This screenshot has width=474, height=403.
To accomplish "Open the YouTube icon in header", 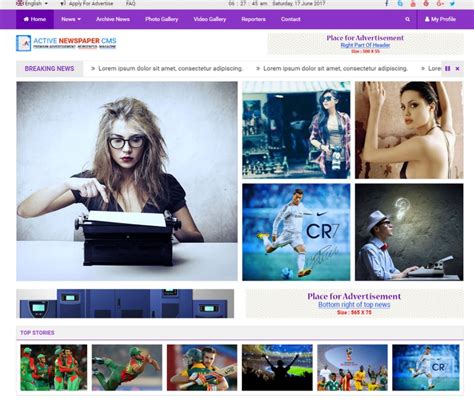I will point(413,4).
